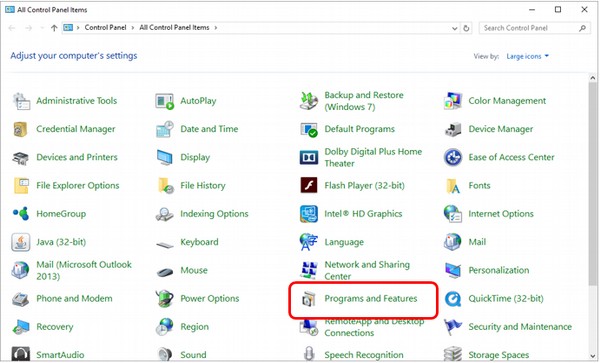This screenshot has width=600, height=363.
Task: Open the Ease of Access Center icon
Action: coord(453,158)
